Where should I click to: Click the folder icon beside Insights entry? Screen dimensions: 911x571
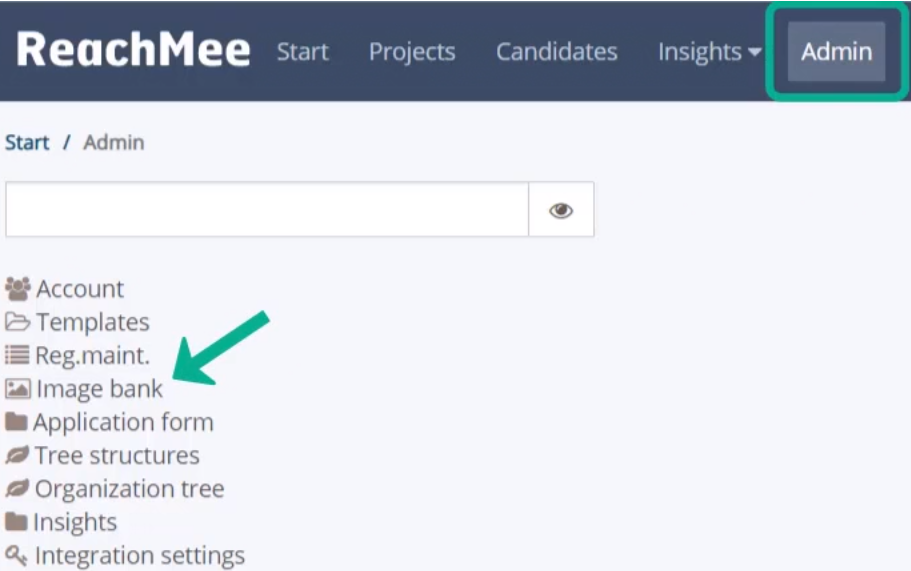(16, 522)
